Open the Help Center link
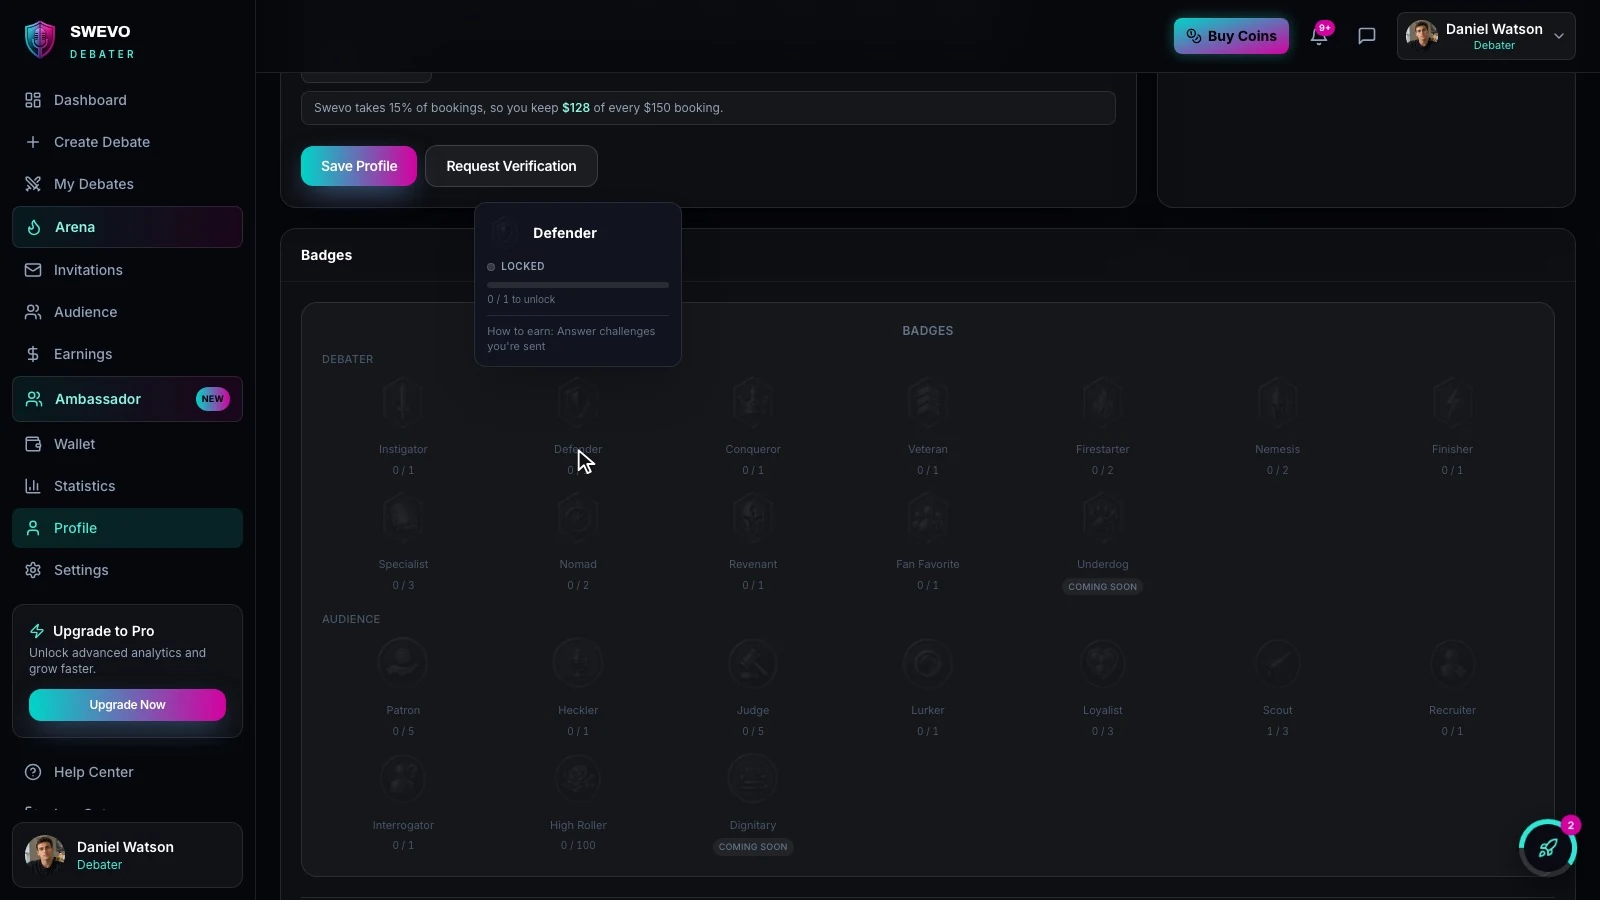The image size is (1600, 900). pyautogui.click(x=127, y=772)
